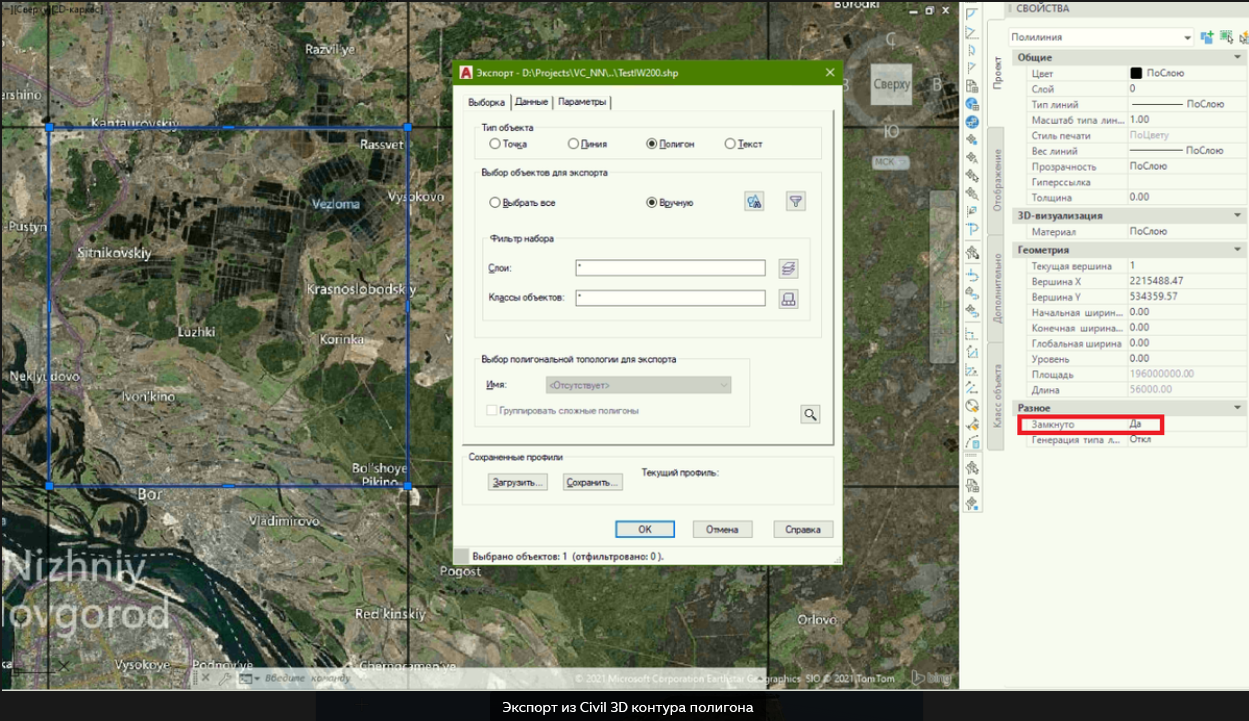Collapse the Геометрия properties section
This screenshot has height=721, width=1249.
1239,250
